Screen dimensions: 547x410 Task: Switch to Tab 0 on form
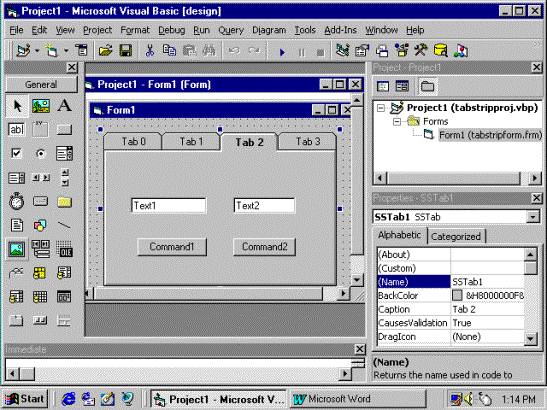pyautogui.click(x=133, y=142)
